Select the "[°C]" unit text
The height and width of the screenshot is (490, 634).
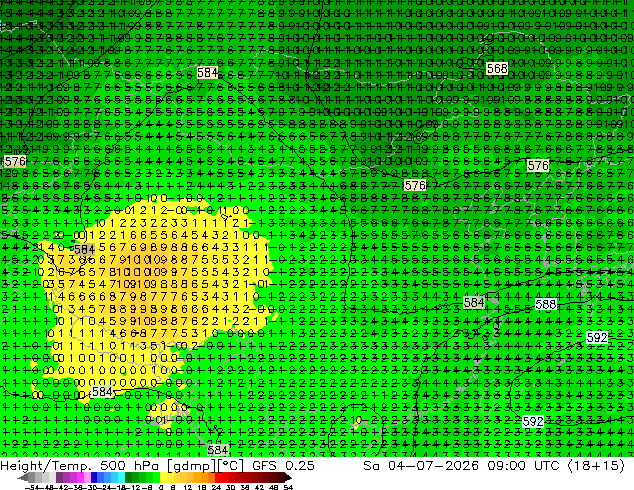pyautogui.click(x=231, y=466)
